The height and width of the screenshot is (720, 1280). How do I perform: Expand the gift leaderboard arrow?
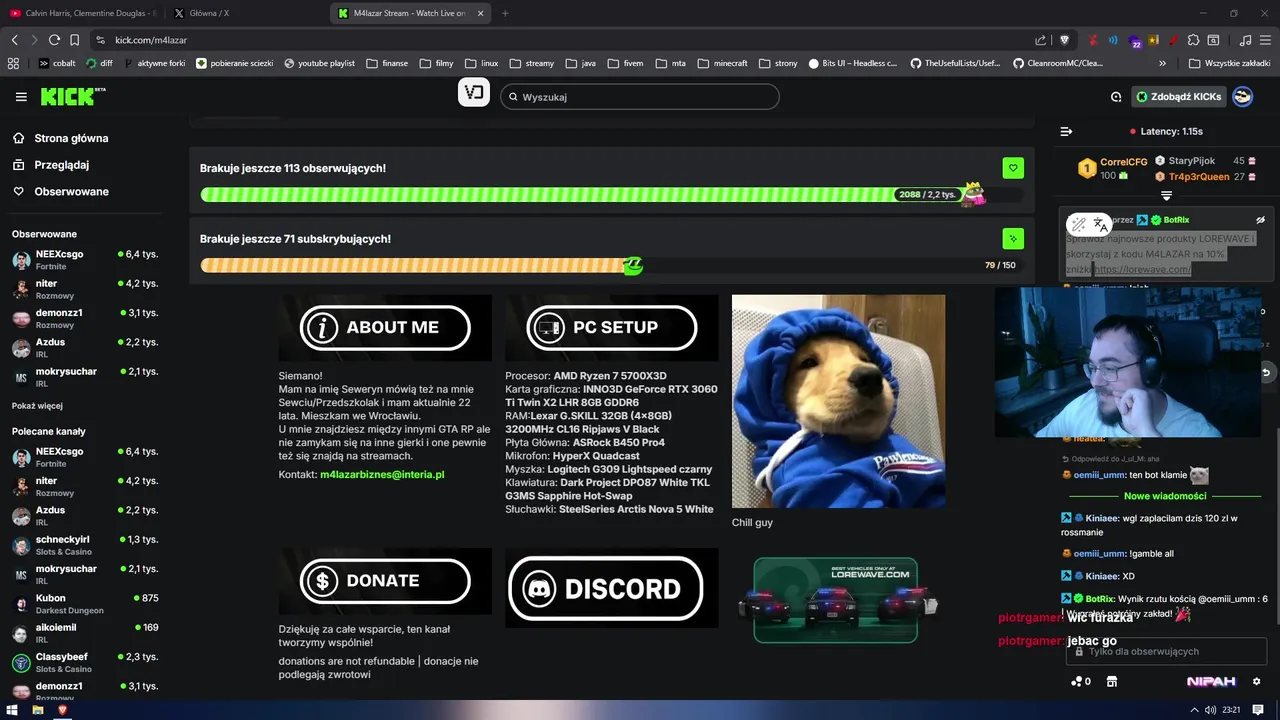coord(1166,196)
